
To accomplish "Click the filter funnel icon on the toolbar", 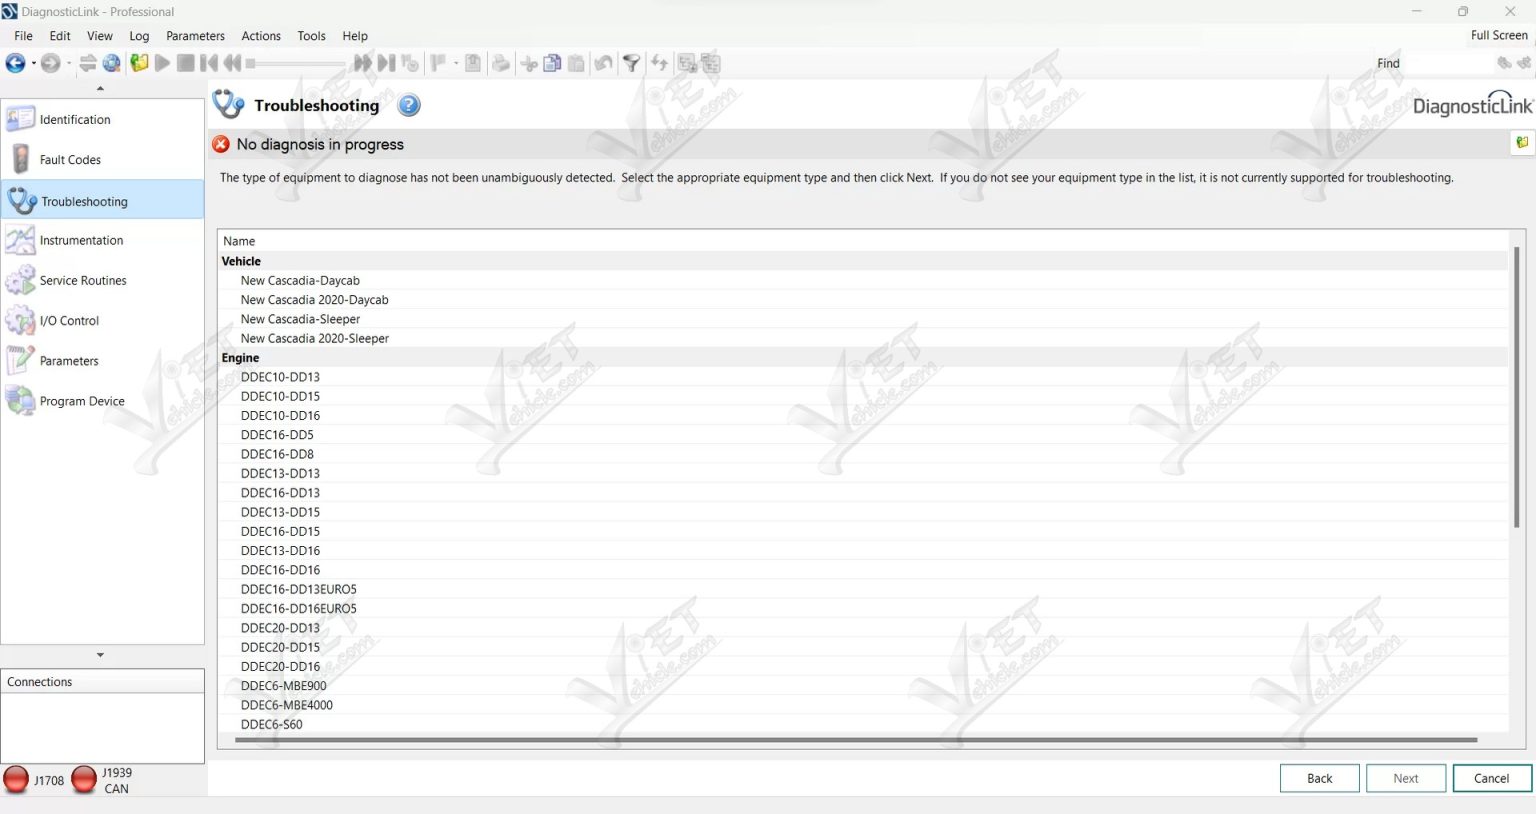I will pyautogui.click(x=632, y=63).
